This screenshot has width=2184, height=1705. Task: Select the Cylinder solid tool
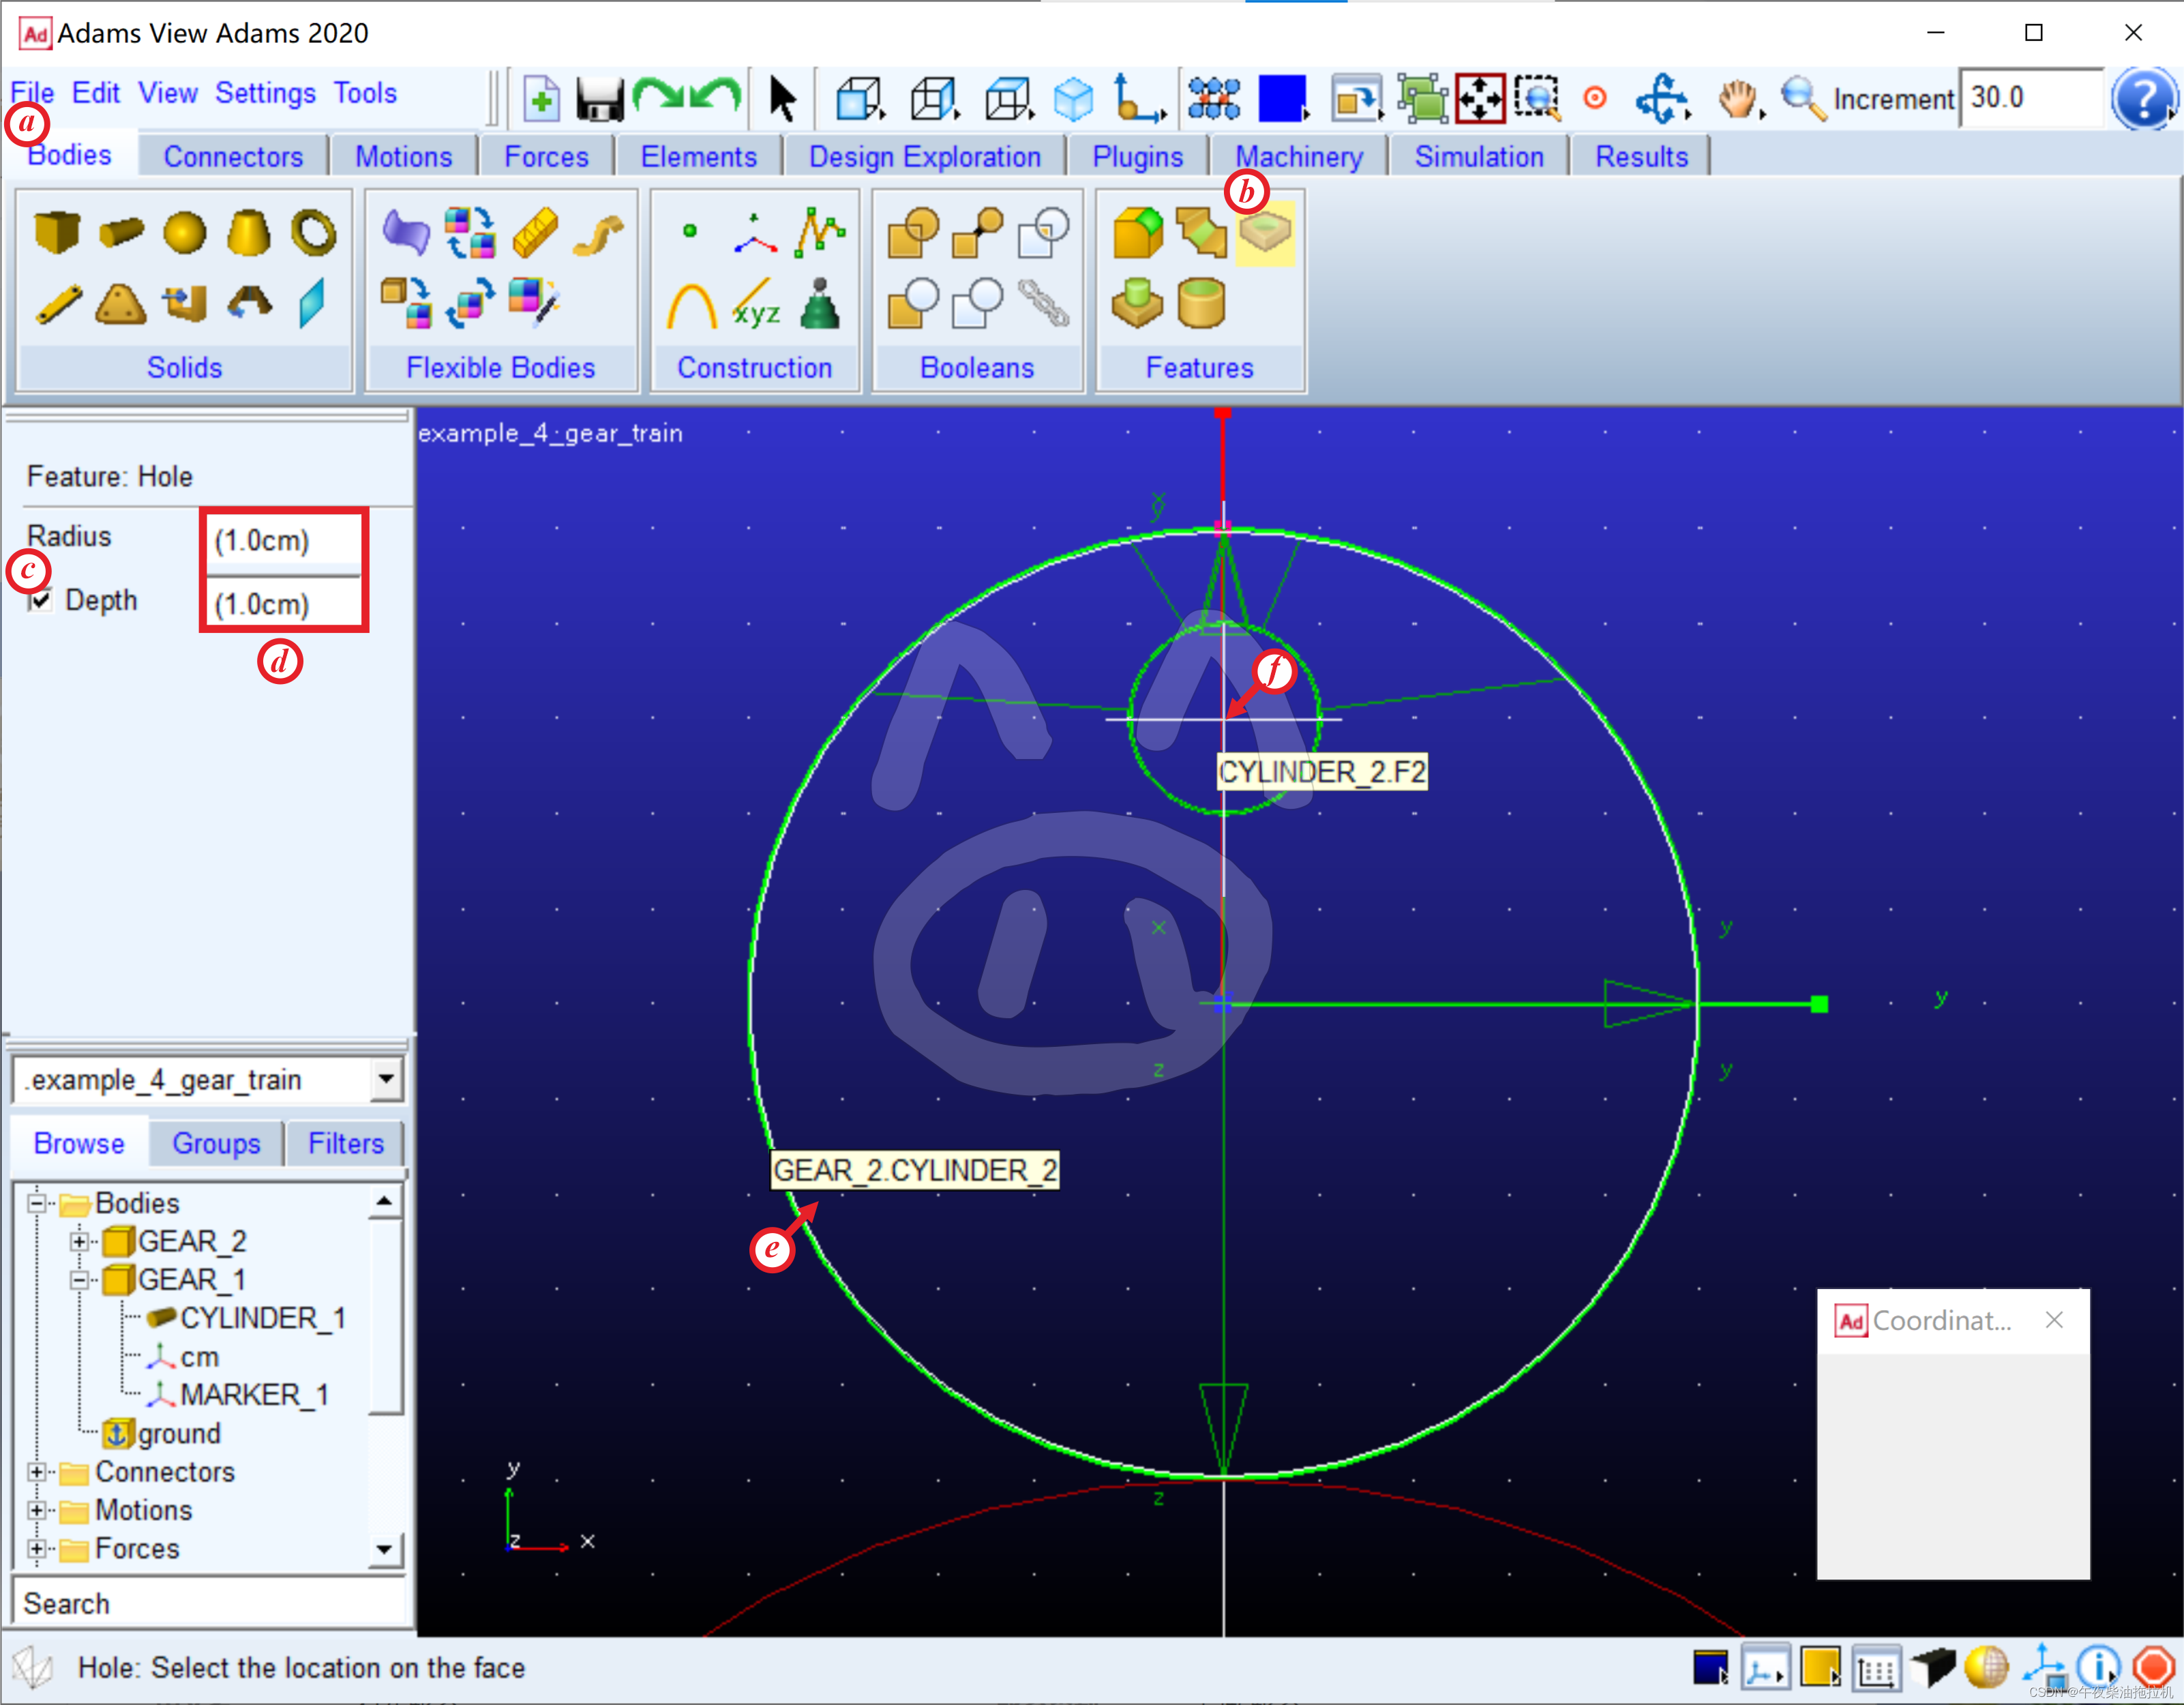click(121, 232)
